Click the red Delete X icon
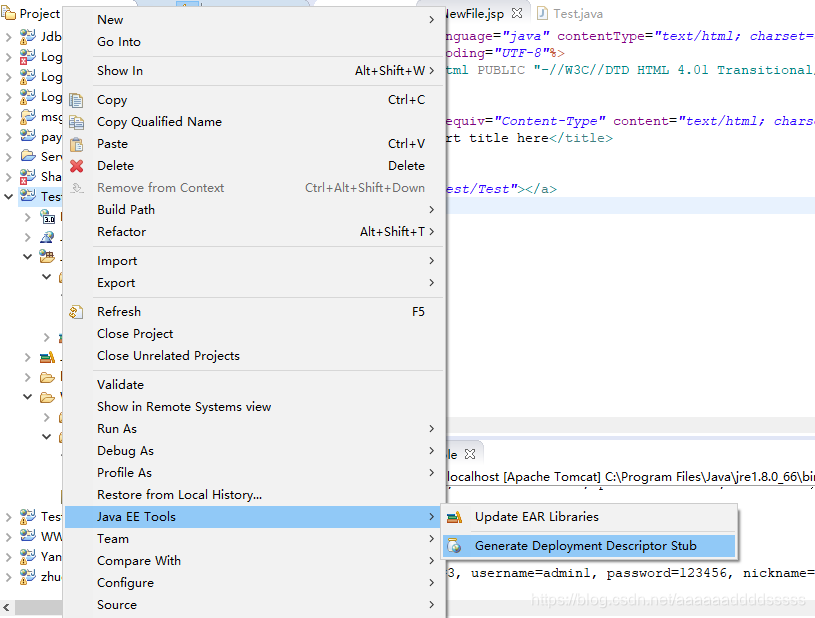The height and width of the screenshot is (618, 815). point(78,165)
